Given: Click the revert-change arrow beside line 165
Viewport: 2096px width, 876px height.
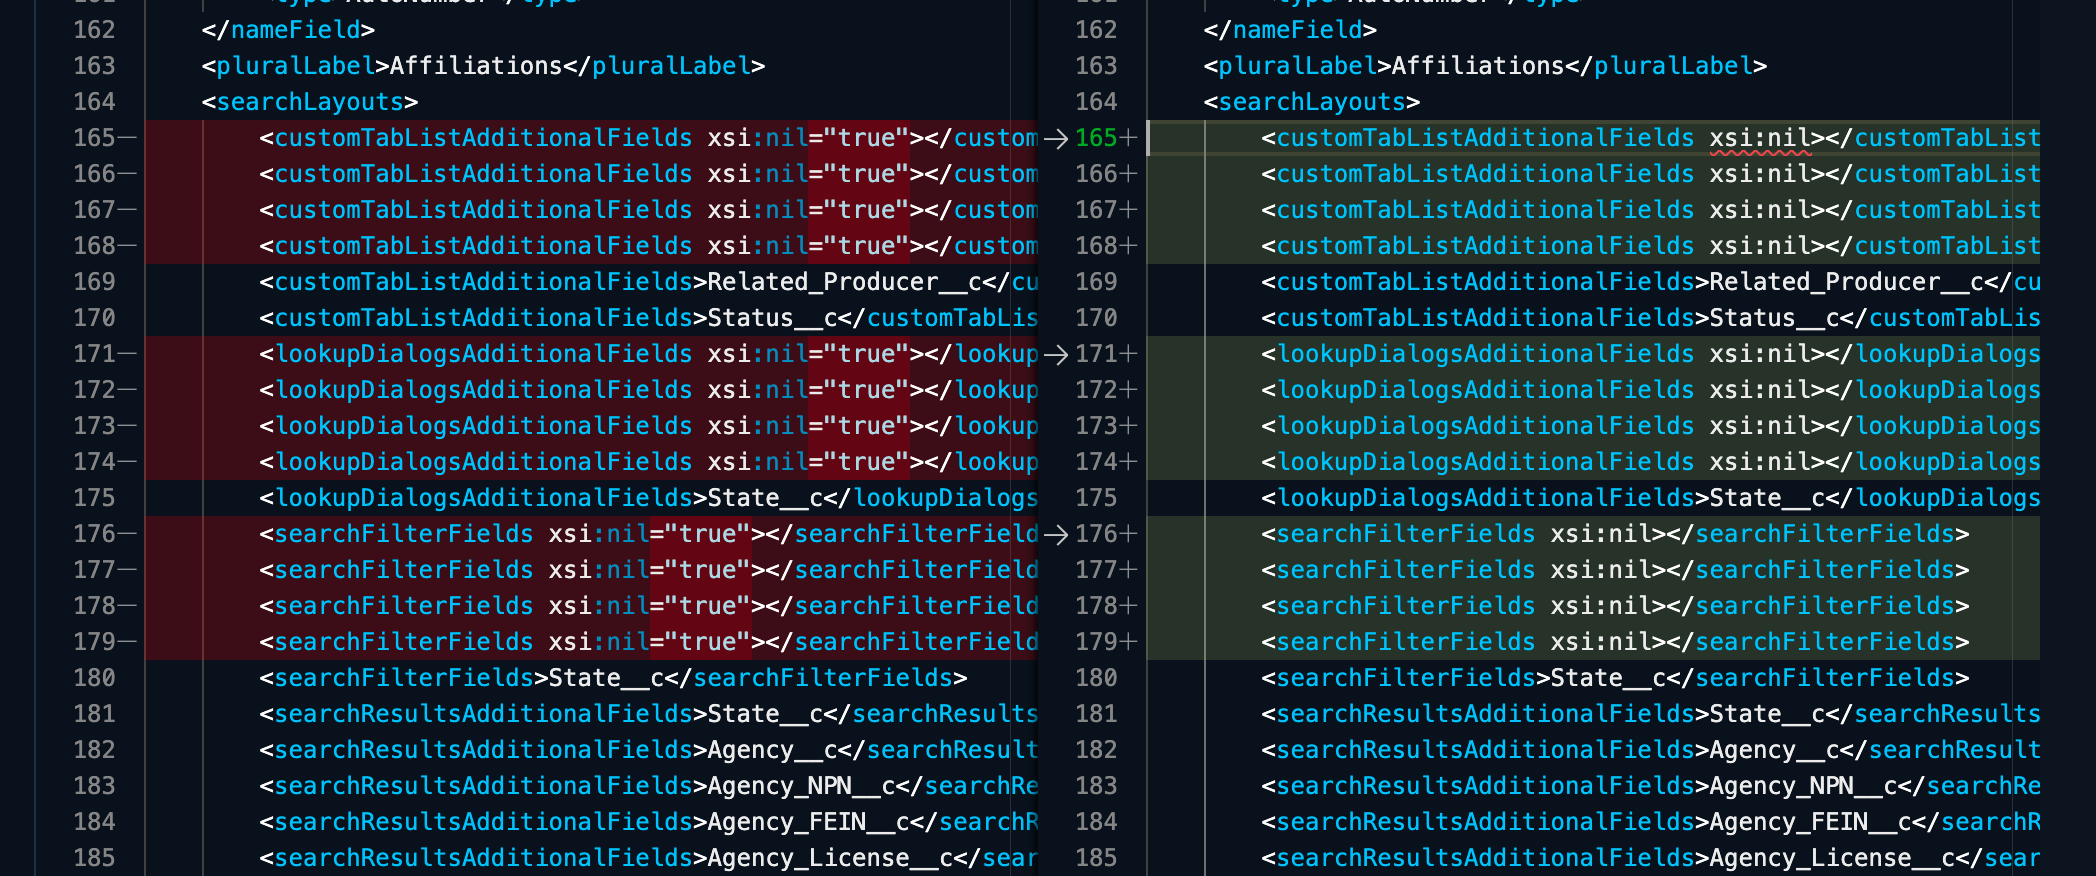Looking at the screenshot, I should pos(1056,138).
